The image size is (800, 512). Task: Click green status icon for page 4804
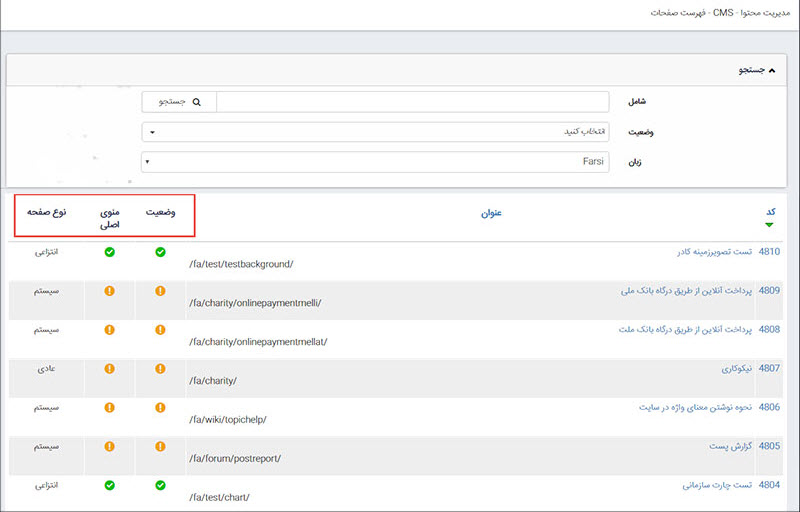tap(160, 485)
